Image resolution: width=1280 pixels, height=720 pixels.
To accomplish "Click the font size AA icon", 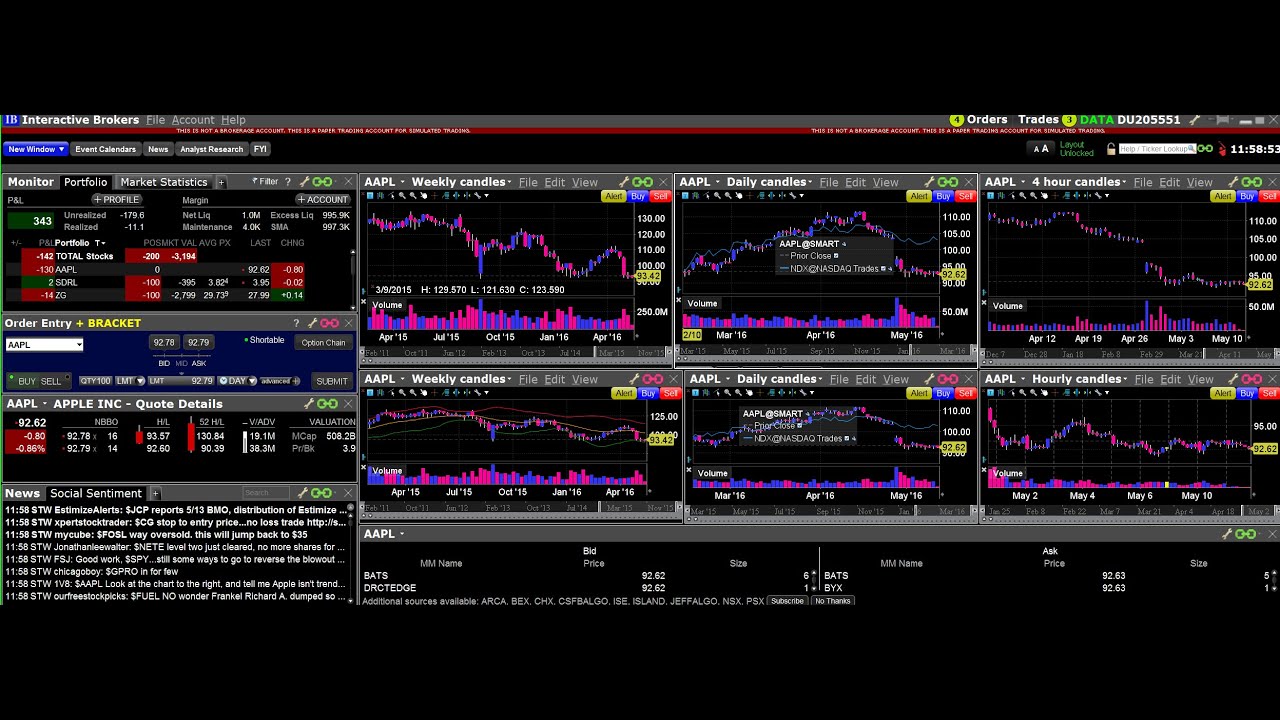I will point(1041,149).
